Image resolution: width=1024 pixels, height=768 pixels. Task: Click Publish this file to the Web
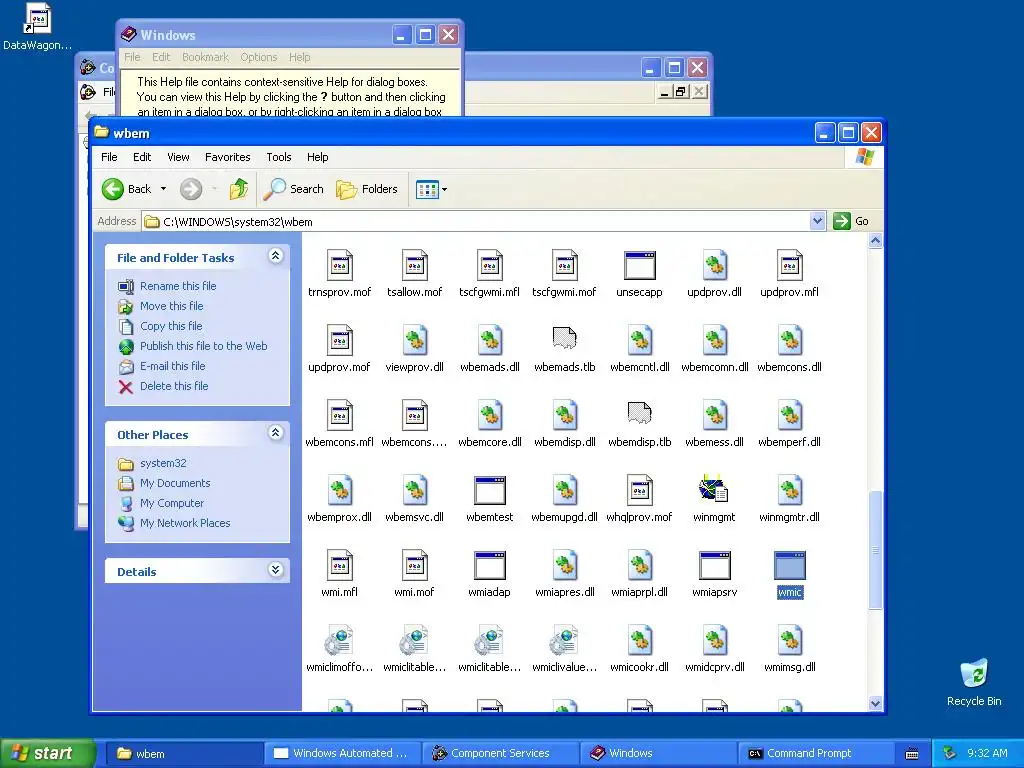pyautogui.click(x=203, y=346)
